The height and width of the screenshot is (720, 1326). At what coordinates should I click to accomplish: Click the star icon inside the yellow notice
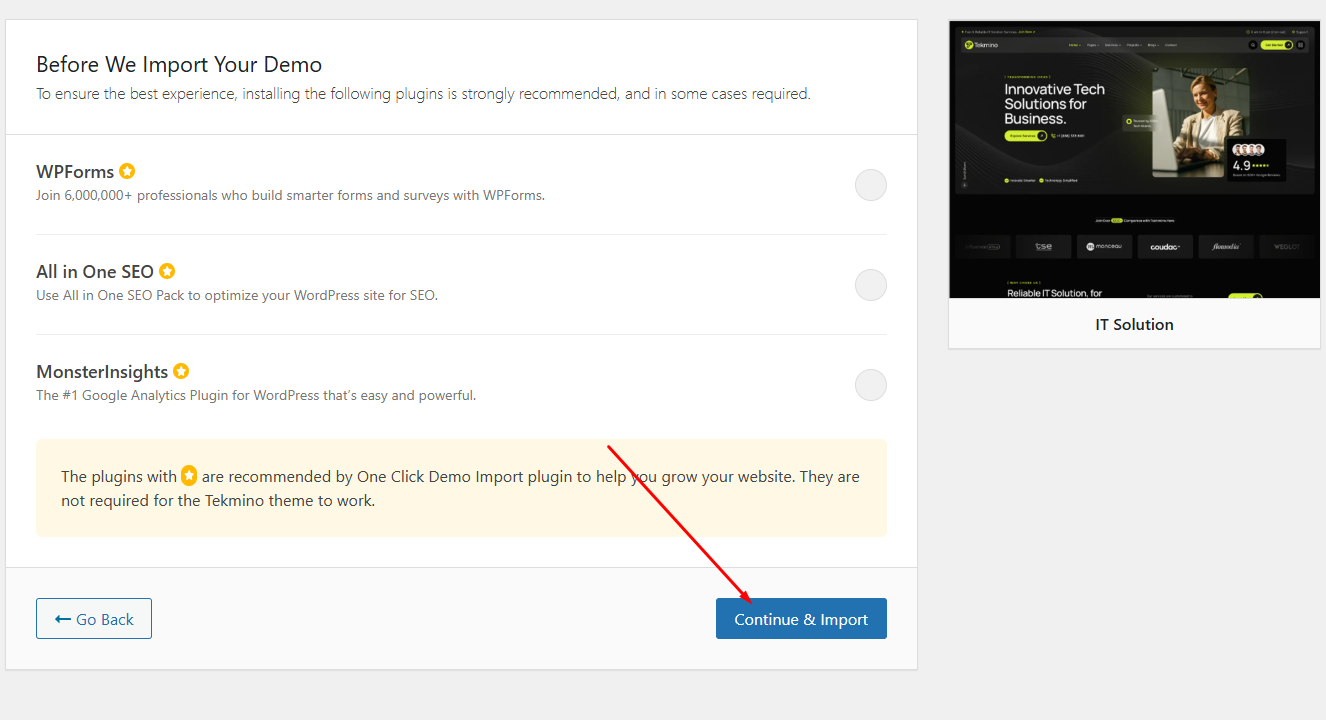(x=189, y=476)
